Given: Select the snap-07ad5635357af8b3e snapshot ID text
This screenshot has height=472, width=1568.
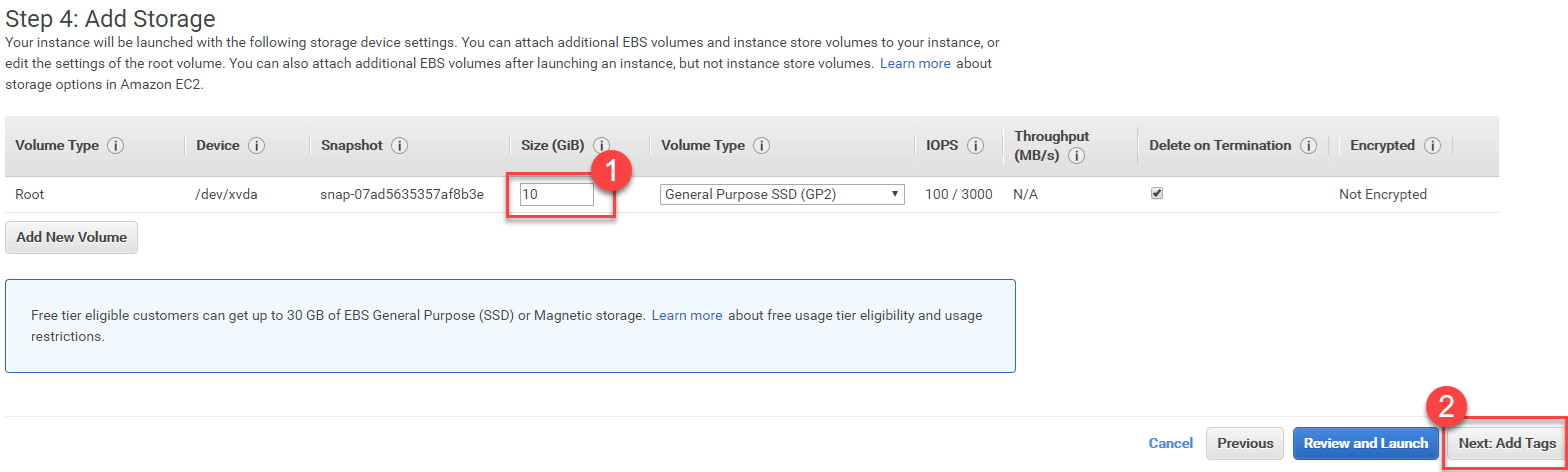Looking at the screenshot, I should click(x=402, y=195).
